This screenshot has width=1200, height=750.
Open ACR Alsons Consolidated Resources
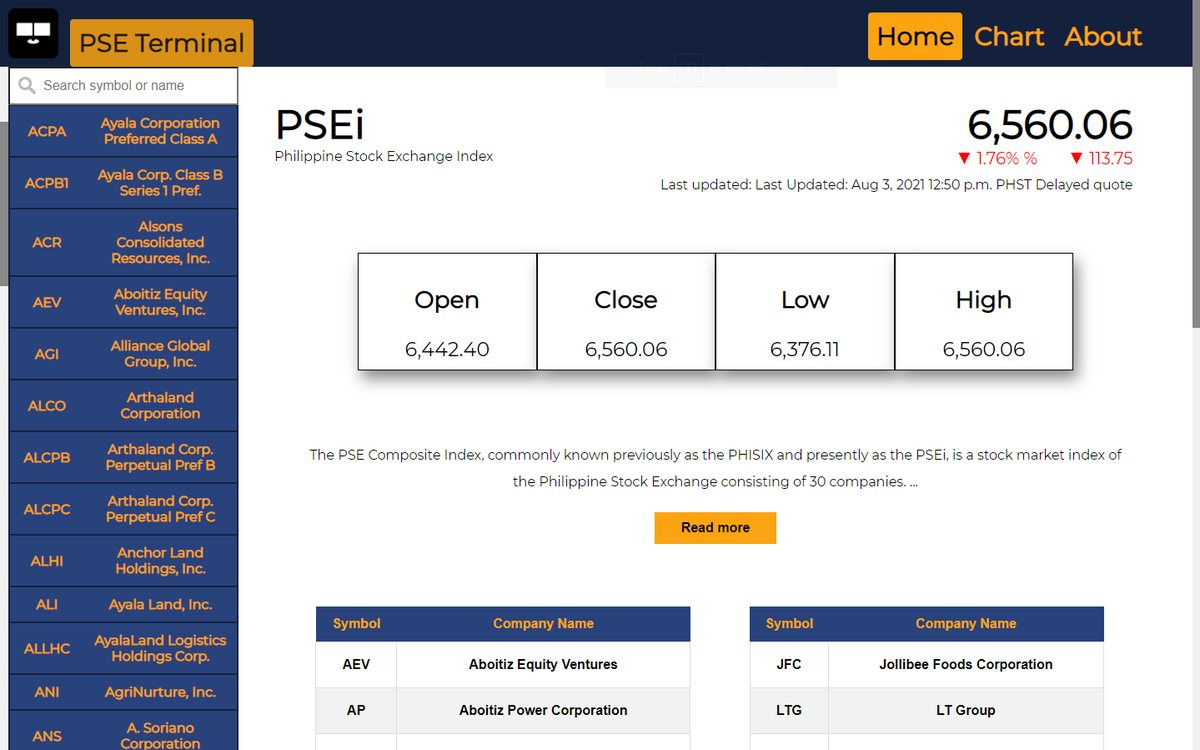tap(123, 242)
